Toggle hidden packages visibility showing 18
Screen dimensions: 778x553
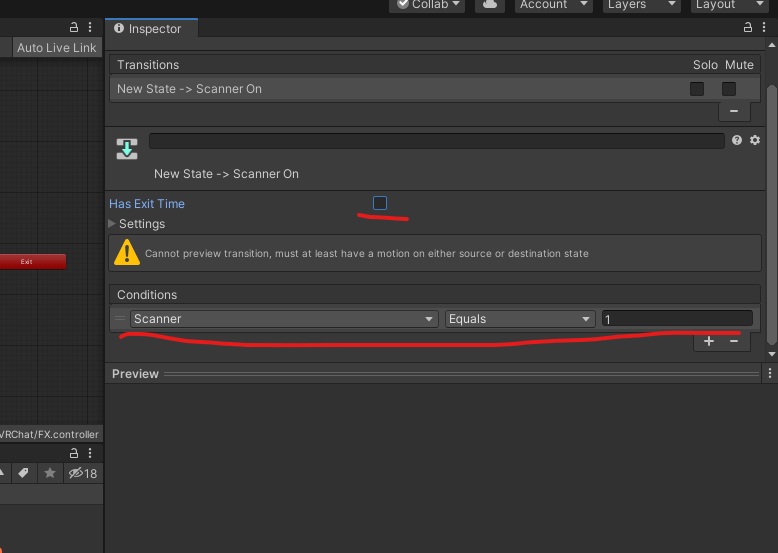tap(82, 473)
